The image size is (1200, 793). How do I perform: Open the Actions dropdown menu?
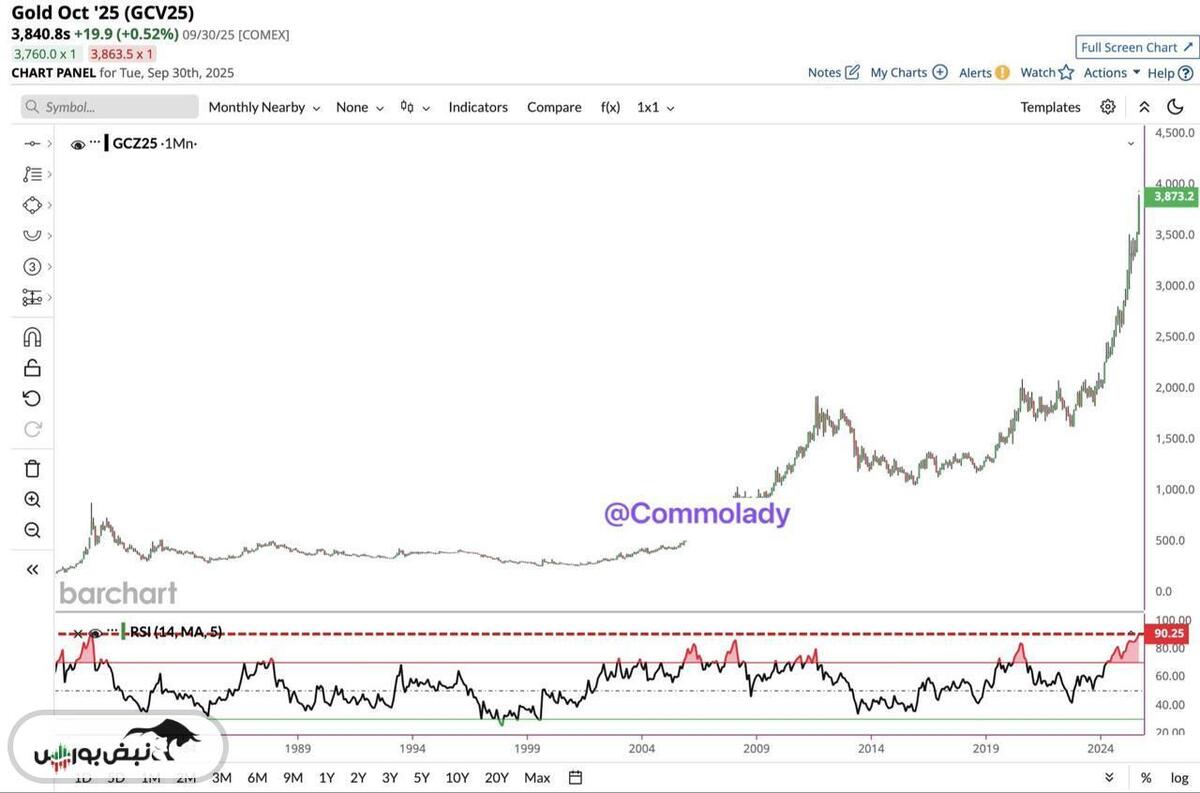[x=1111, y=72]
